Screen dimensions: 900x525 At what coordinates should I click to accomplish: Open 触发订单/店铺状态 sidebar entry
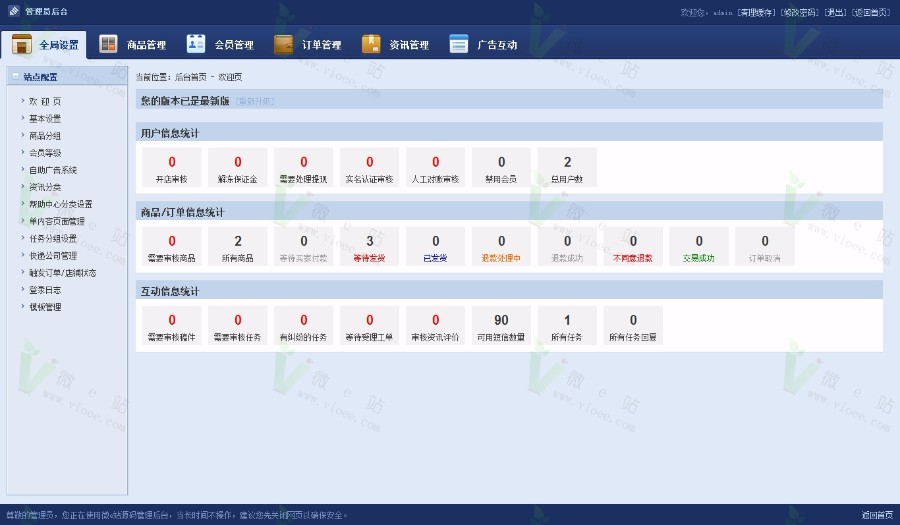63,273
